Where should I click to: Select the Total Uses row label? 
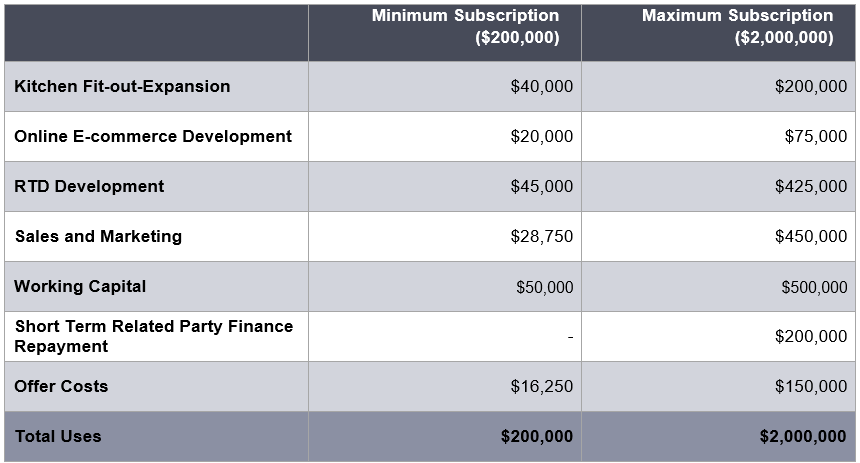click(x=58, y=437)
